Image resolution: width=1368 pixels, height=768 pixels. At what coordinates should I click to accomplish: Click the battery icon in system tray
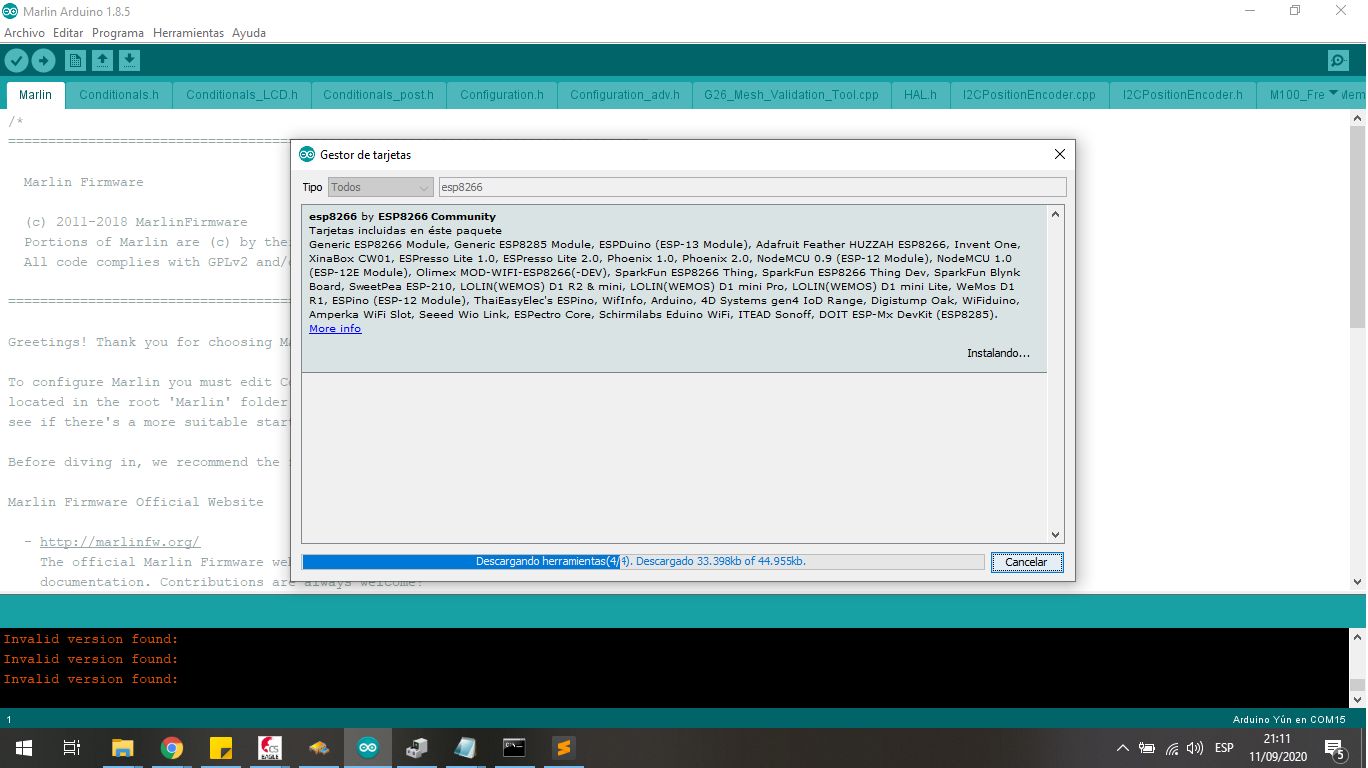click(x=1147, y=748)
